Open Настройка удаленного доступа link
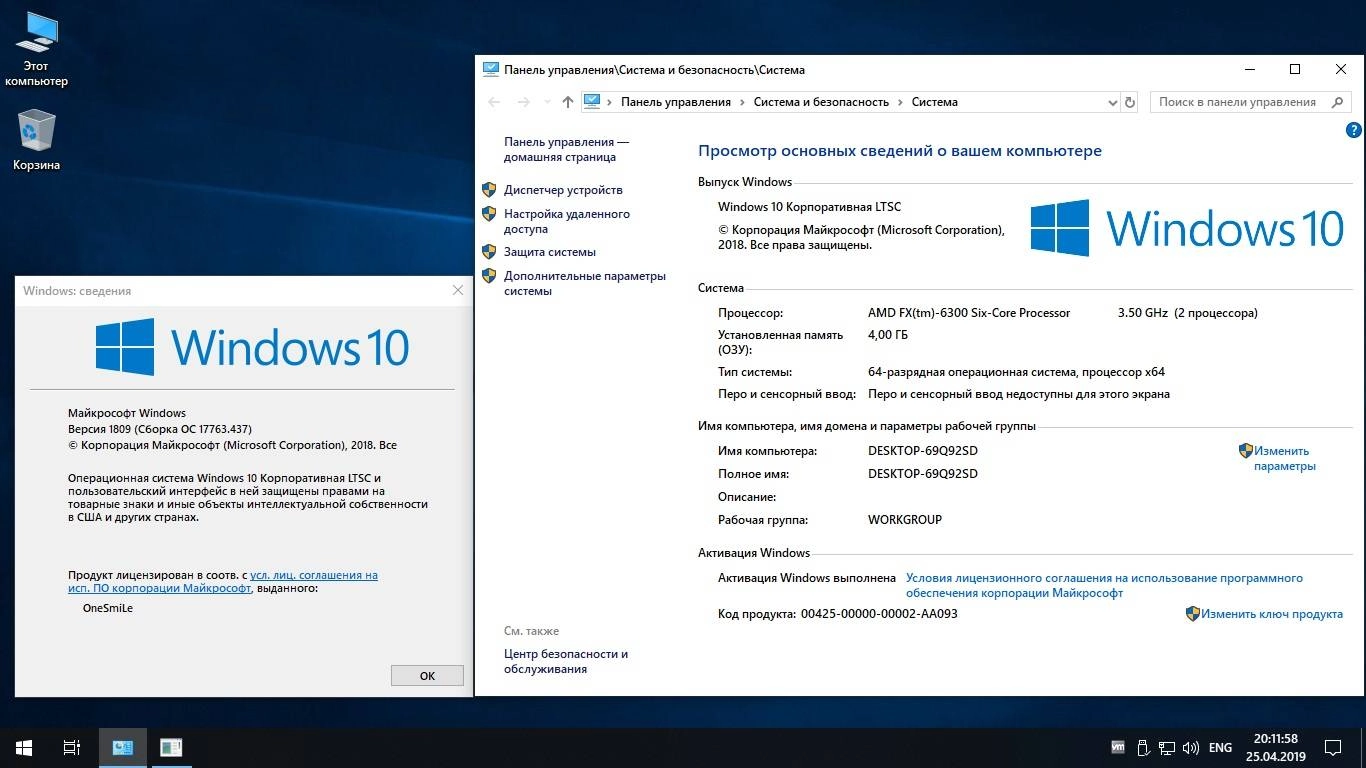 coord(567,221)
